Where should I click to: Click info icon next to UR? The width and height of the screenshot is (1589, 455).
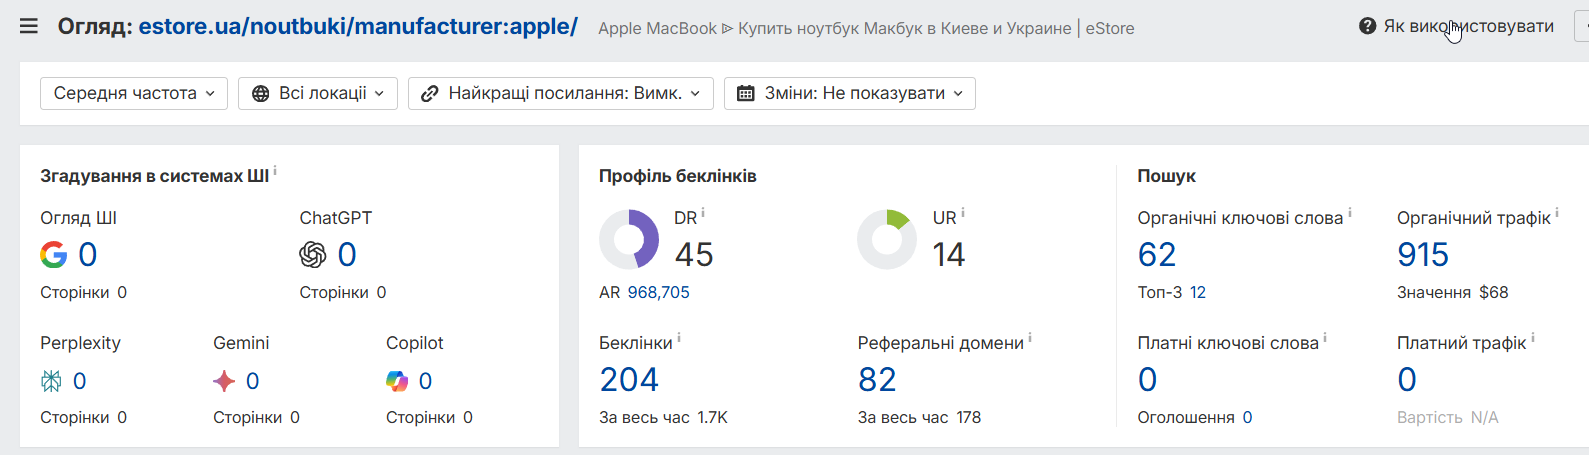(963, 213)
